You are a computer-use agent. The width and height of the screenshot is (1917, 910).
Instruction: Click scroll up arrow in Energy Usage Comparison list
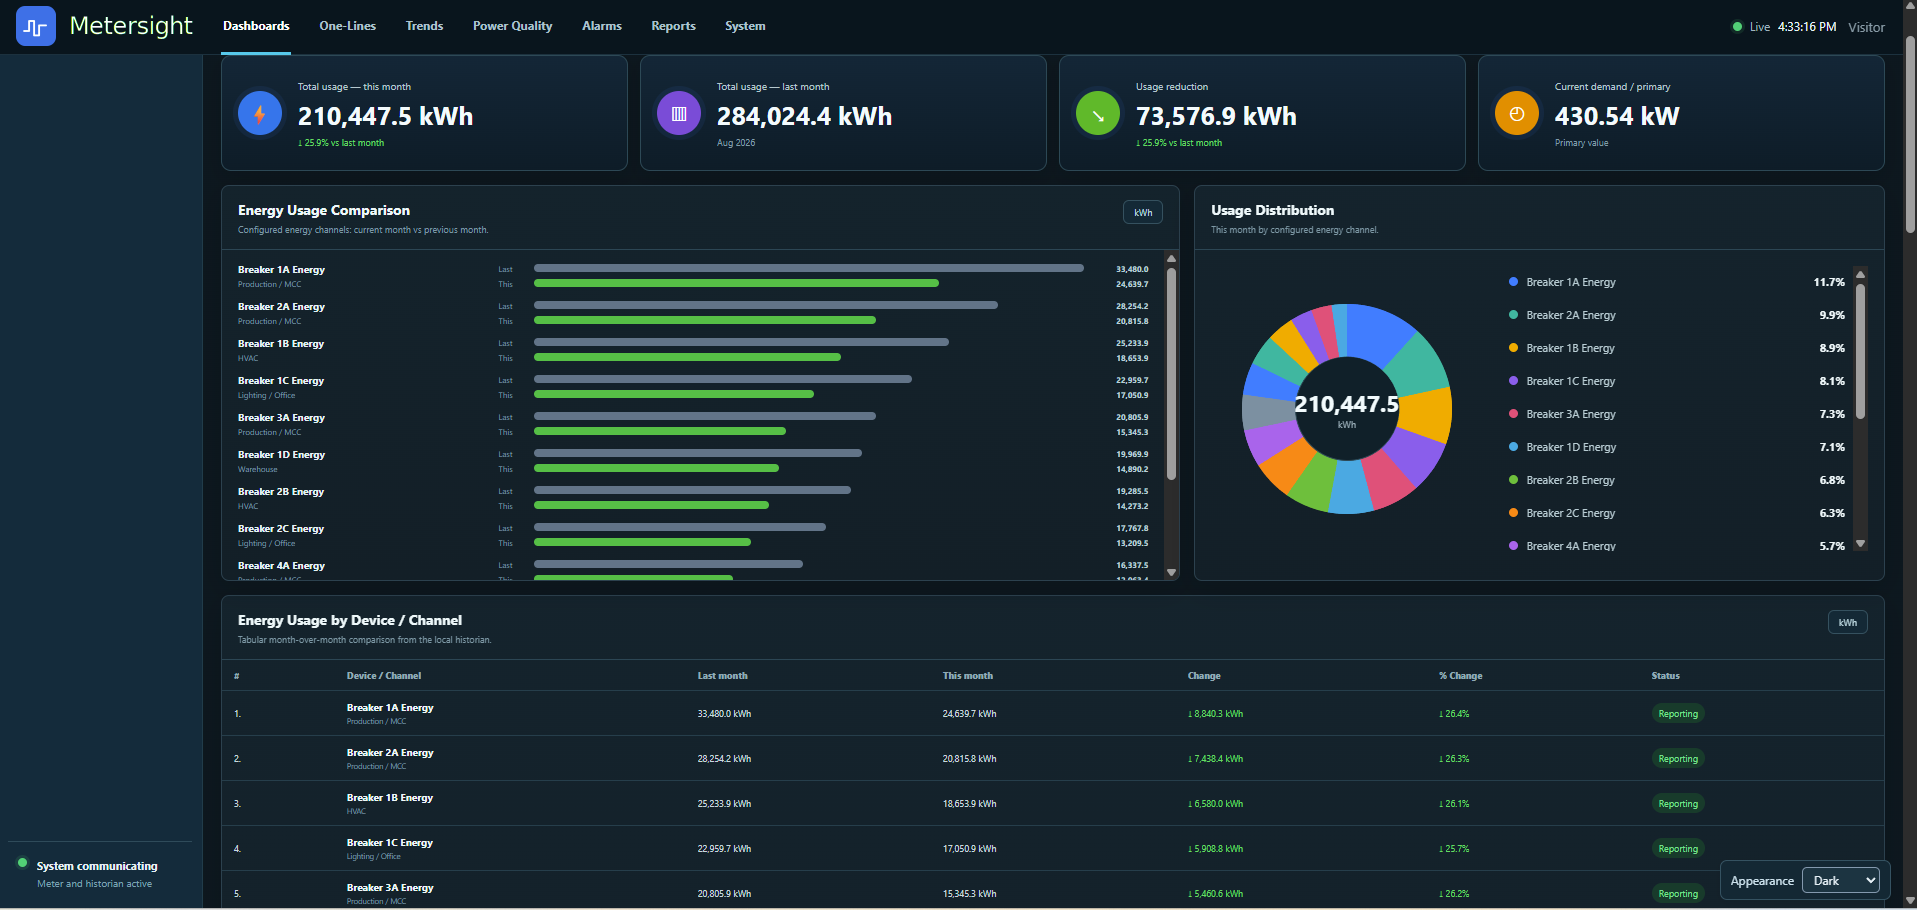(1172, 259)
